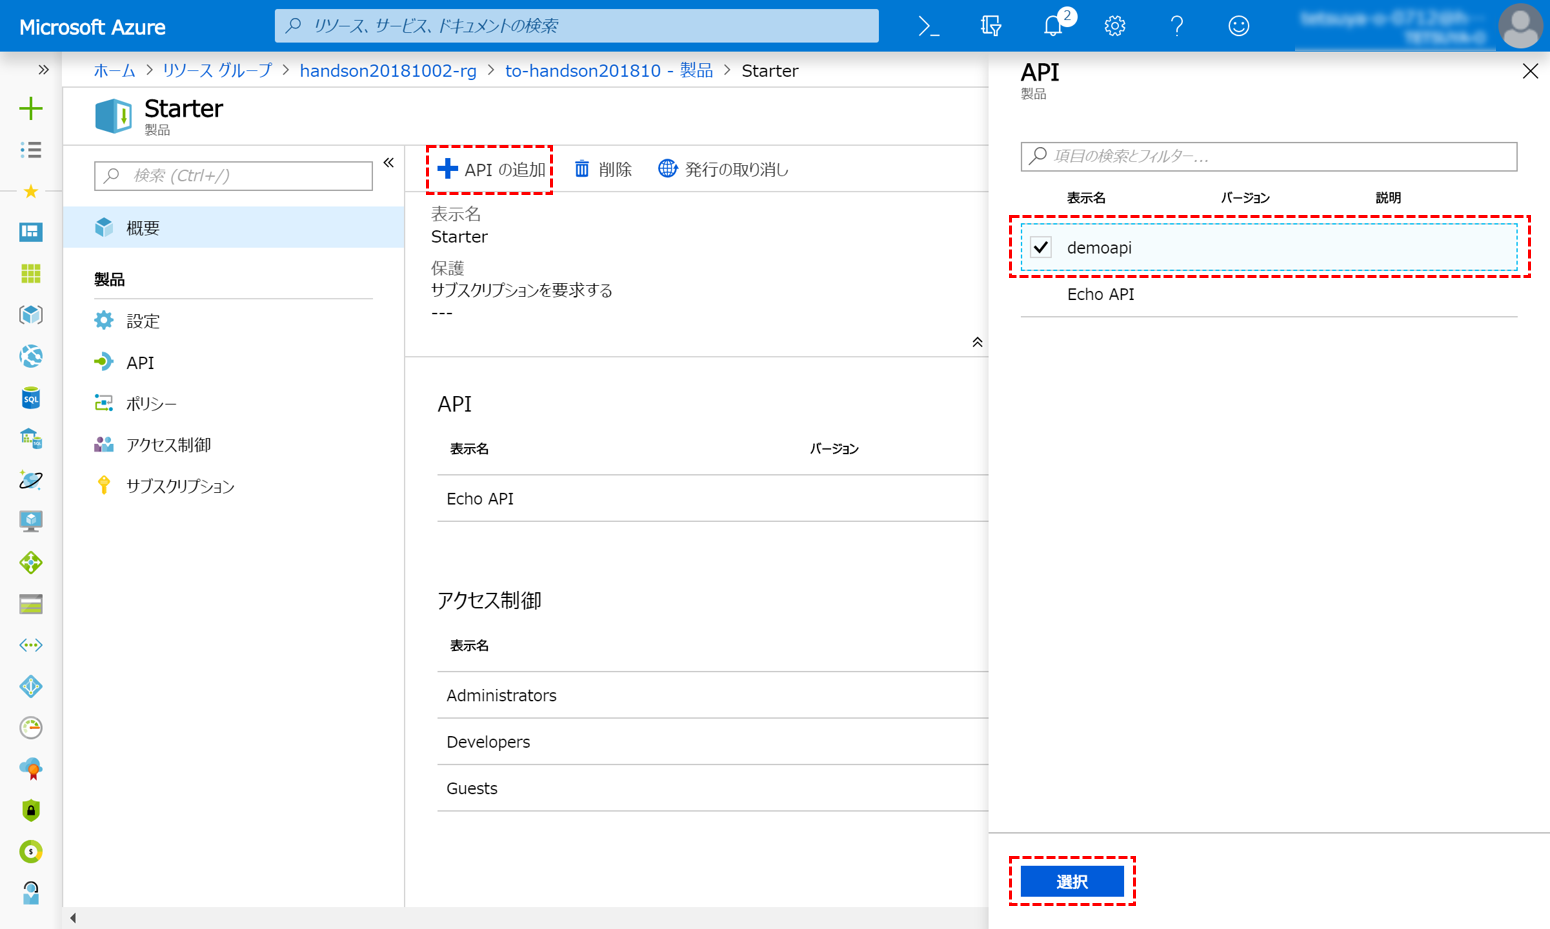Send feedback with the smiley icon
Viewport: 1550px width, 929px height.
[1239, 25]
